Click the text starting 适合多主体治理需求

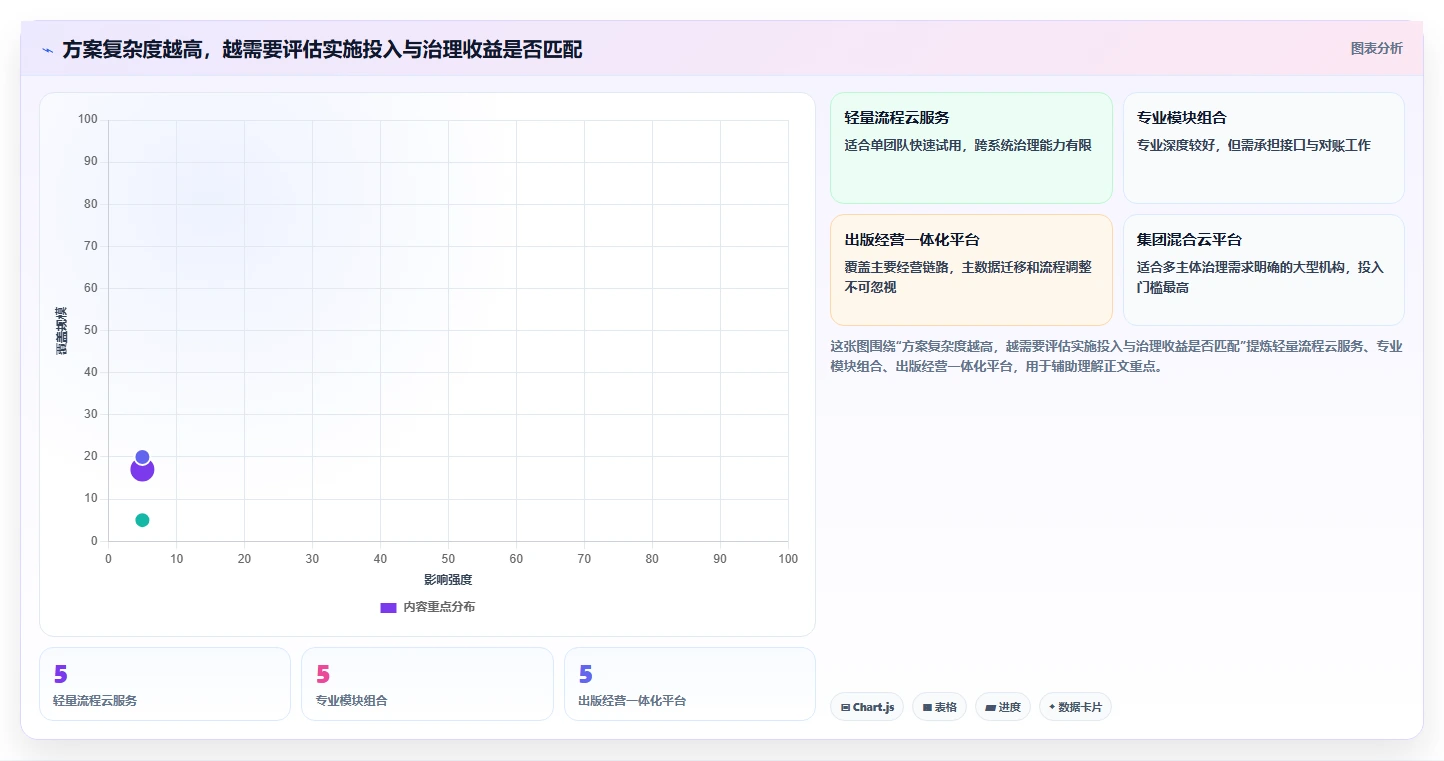1261,277
